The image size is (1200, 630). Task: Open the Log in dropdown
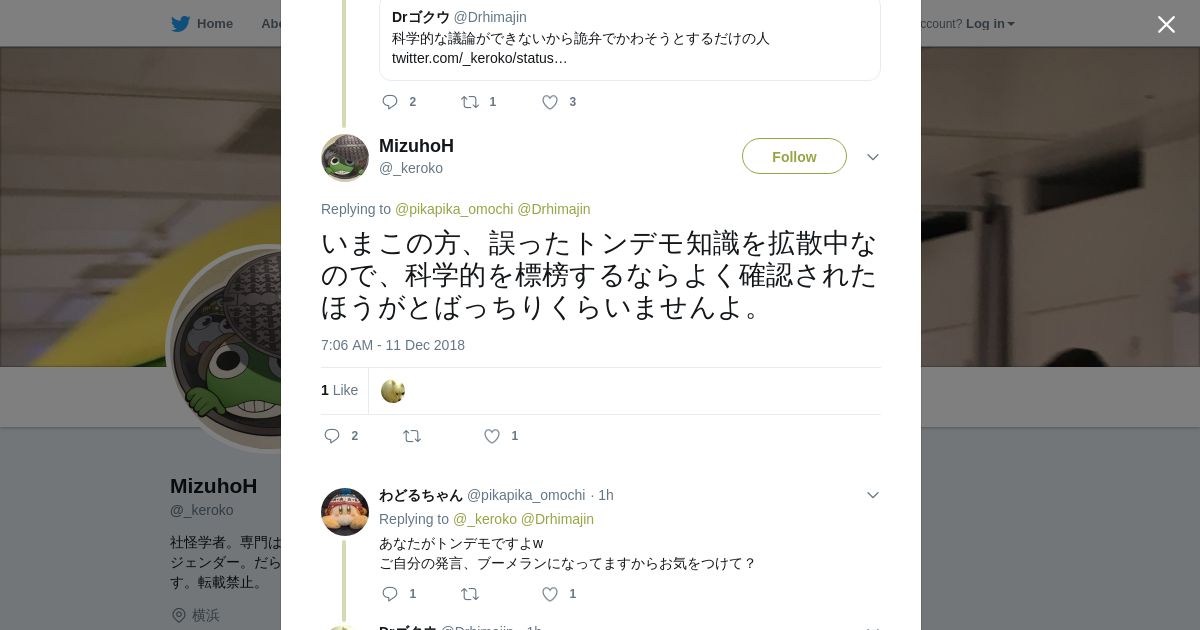click(989, 24)
